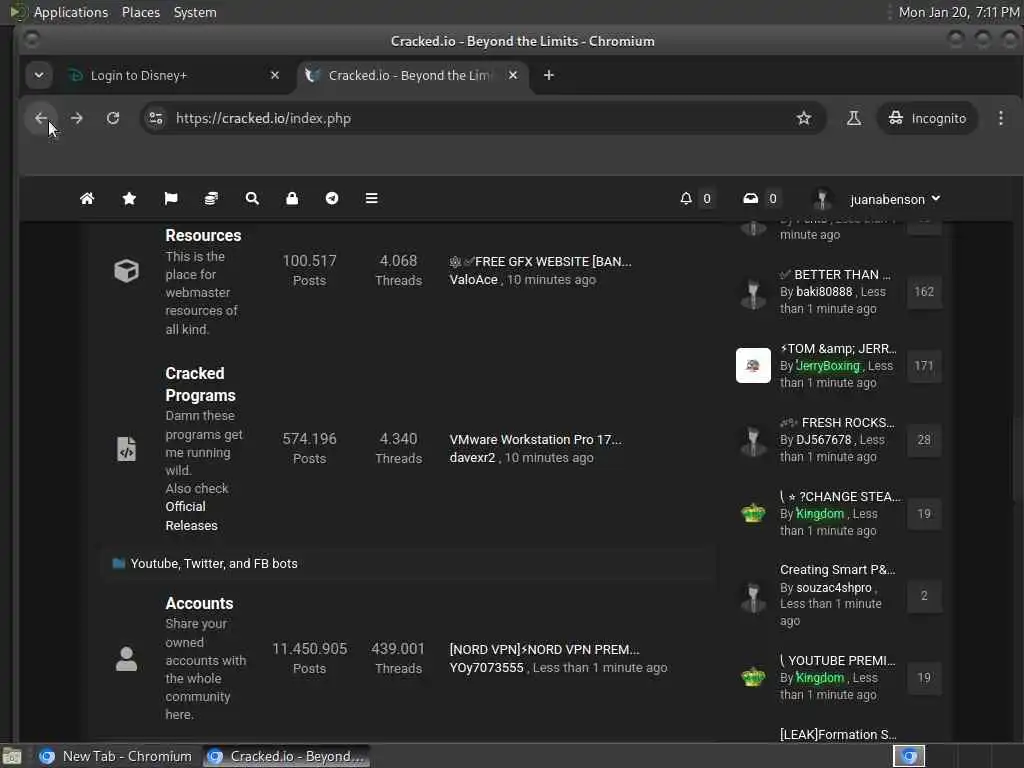Bookmark this page with star icon

point(804,118)
